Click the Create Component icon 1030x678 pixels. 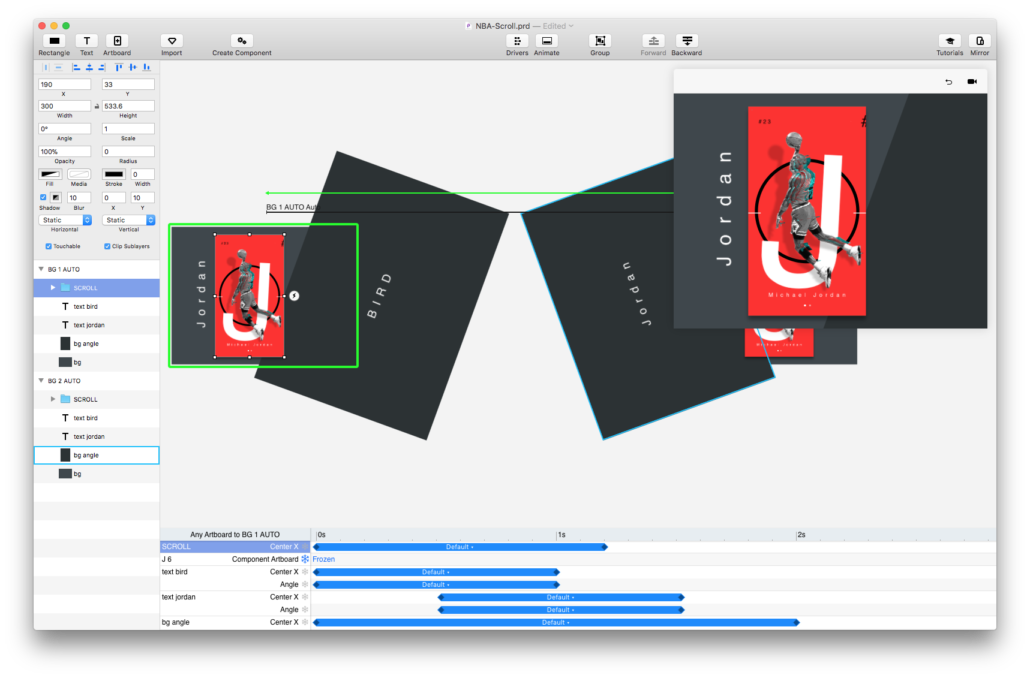coord(242,41)
